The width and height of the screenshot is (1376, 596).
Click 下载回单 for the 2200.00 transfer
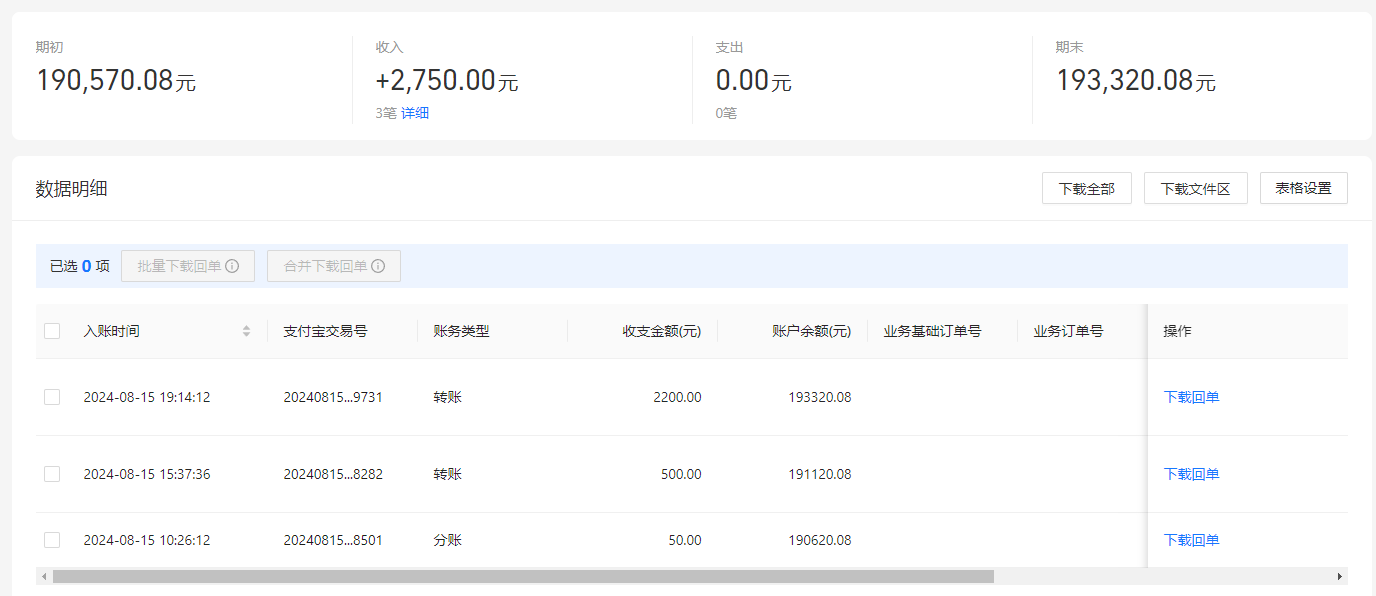1191,397
